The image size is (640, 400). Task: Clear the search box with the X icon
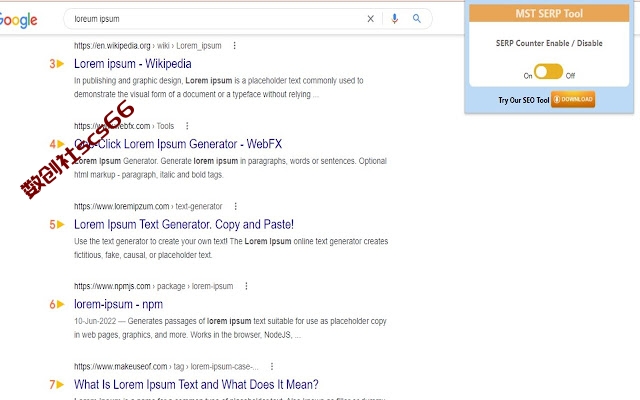[x=370, y=19]
